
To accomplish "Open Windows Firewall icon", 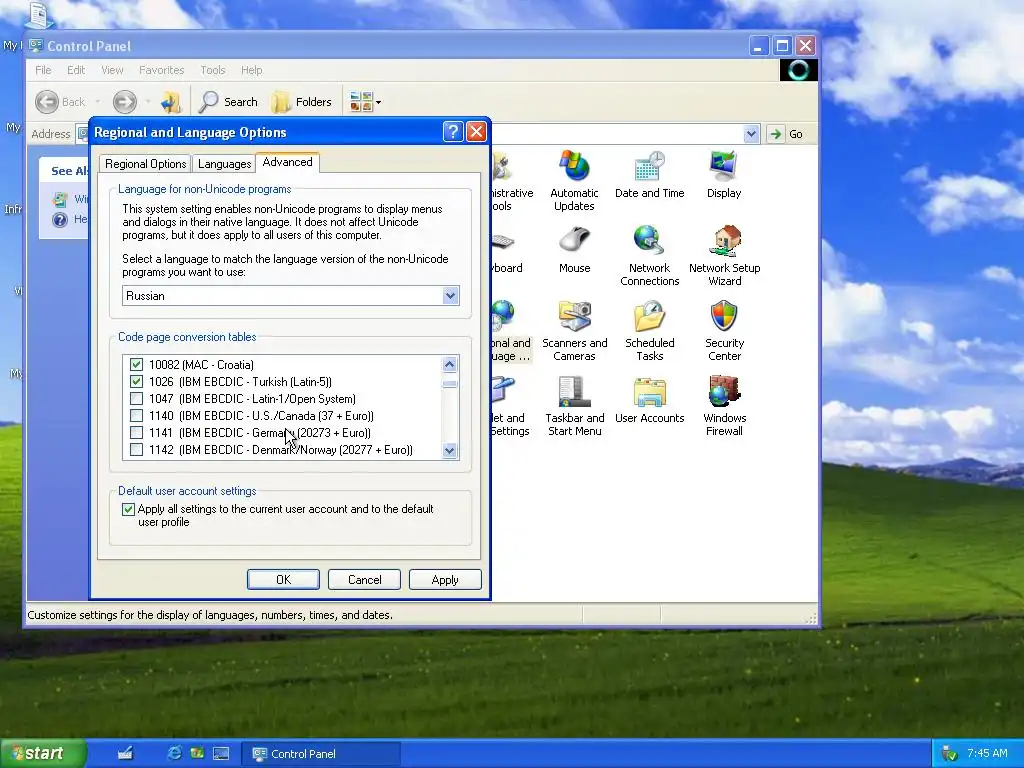I will (724, 406).
